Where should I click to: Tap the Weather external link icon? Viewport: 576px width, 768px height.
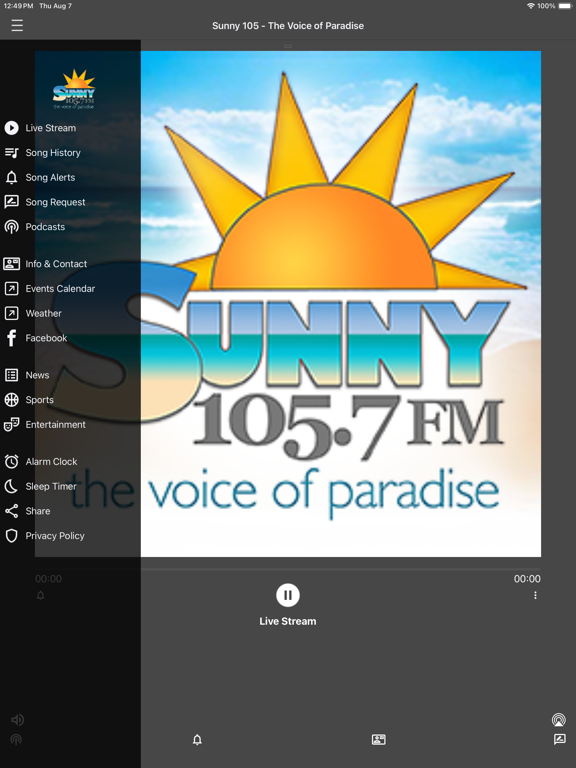11,313
